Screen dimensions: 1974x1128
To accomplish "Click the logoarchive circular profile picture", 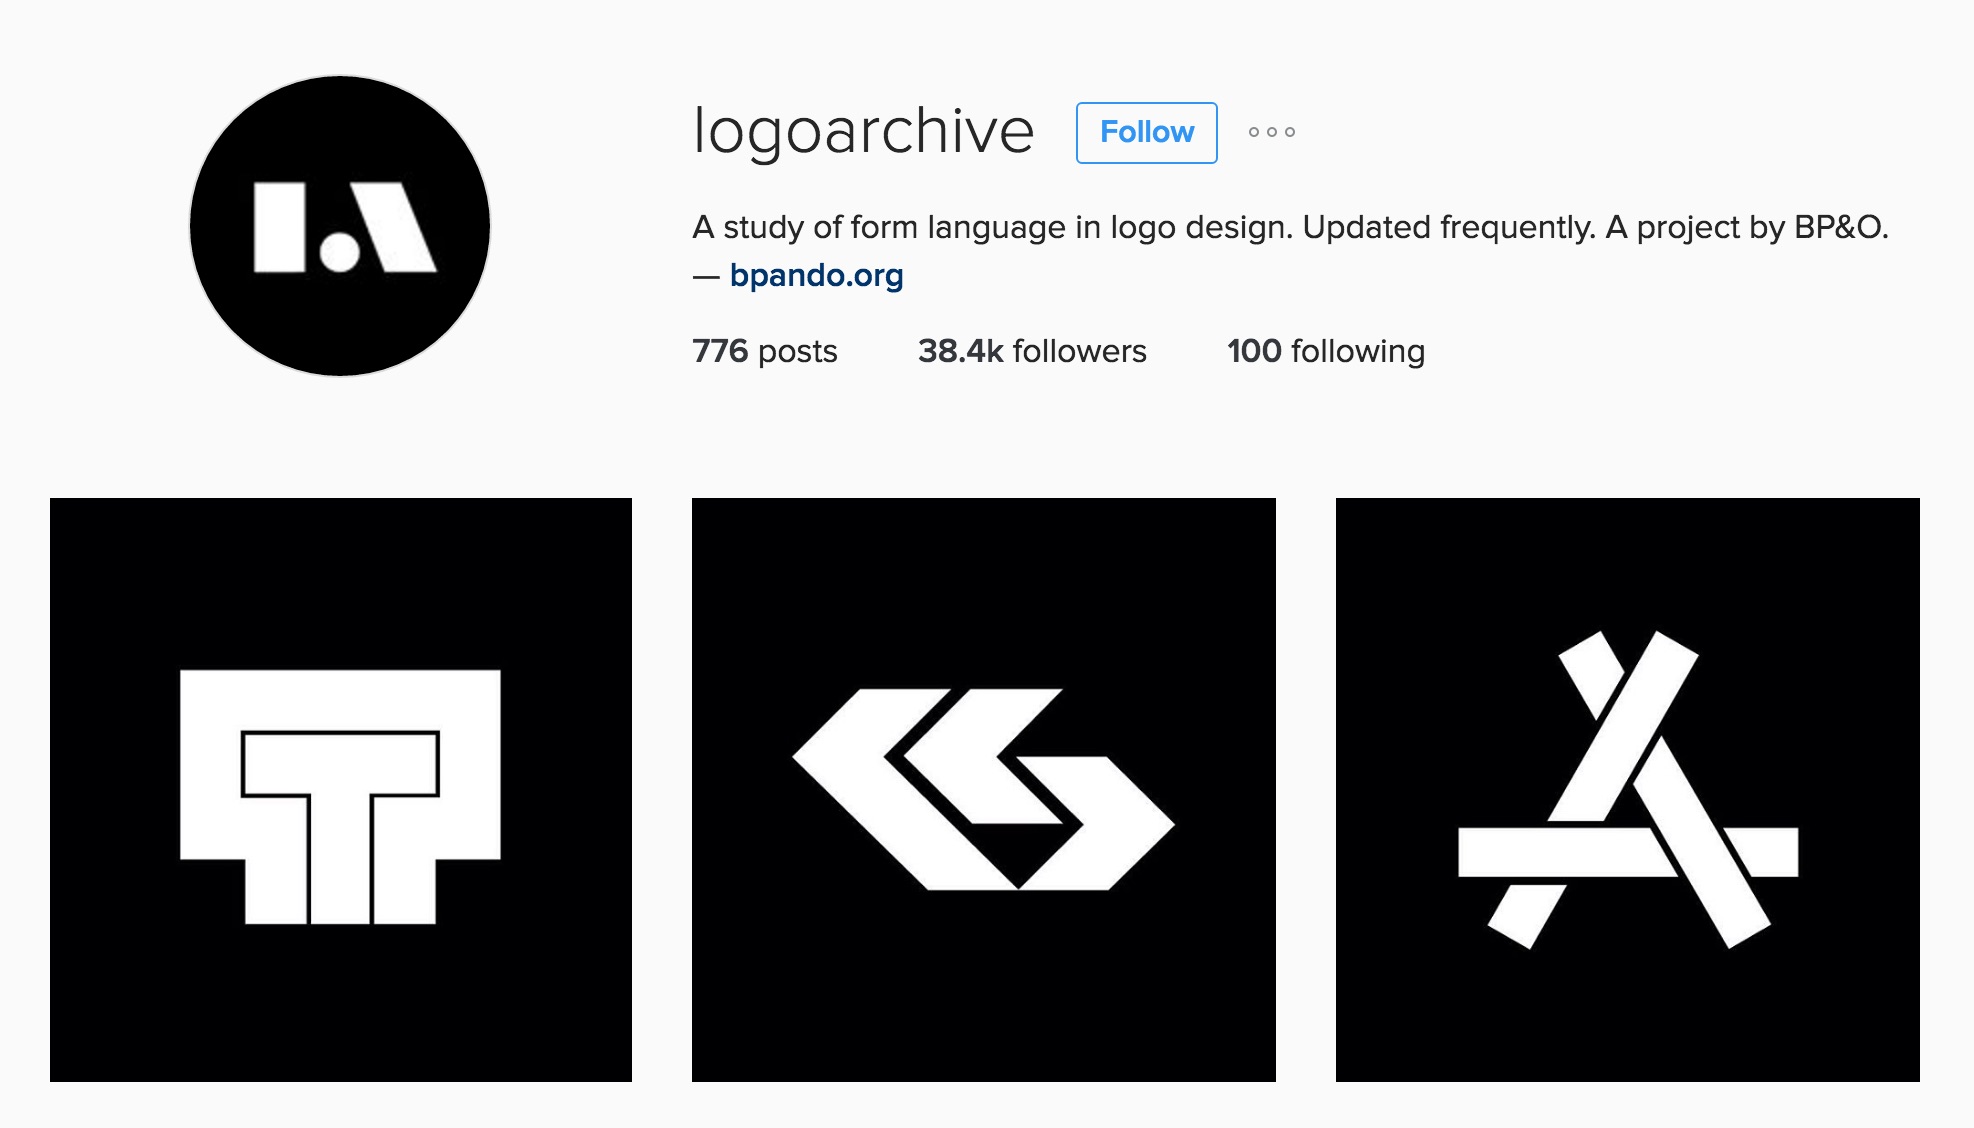I will 340,226.
